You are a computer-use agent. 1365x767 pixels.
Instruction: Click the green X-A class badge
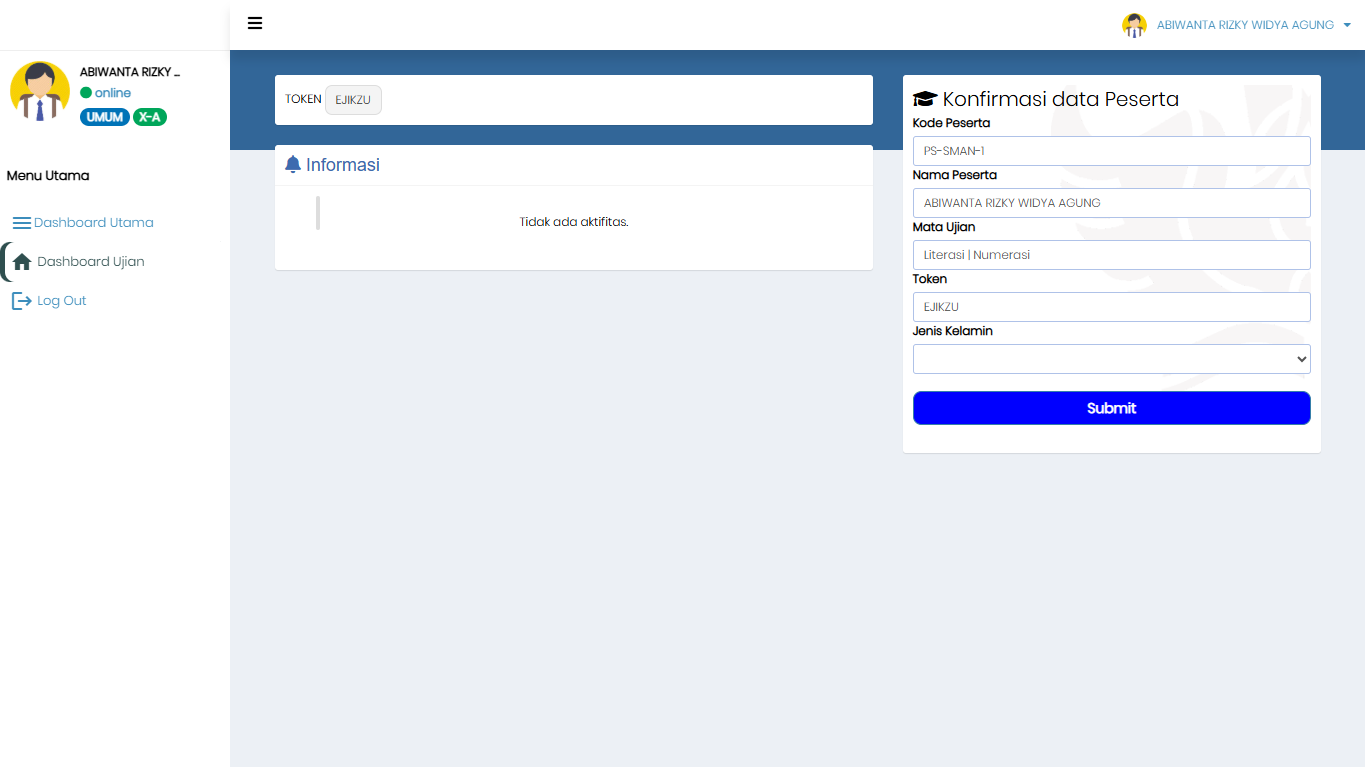point(150,117)
